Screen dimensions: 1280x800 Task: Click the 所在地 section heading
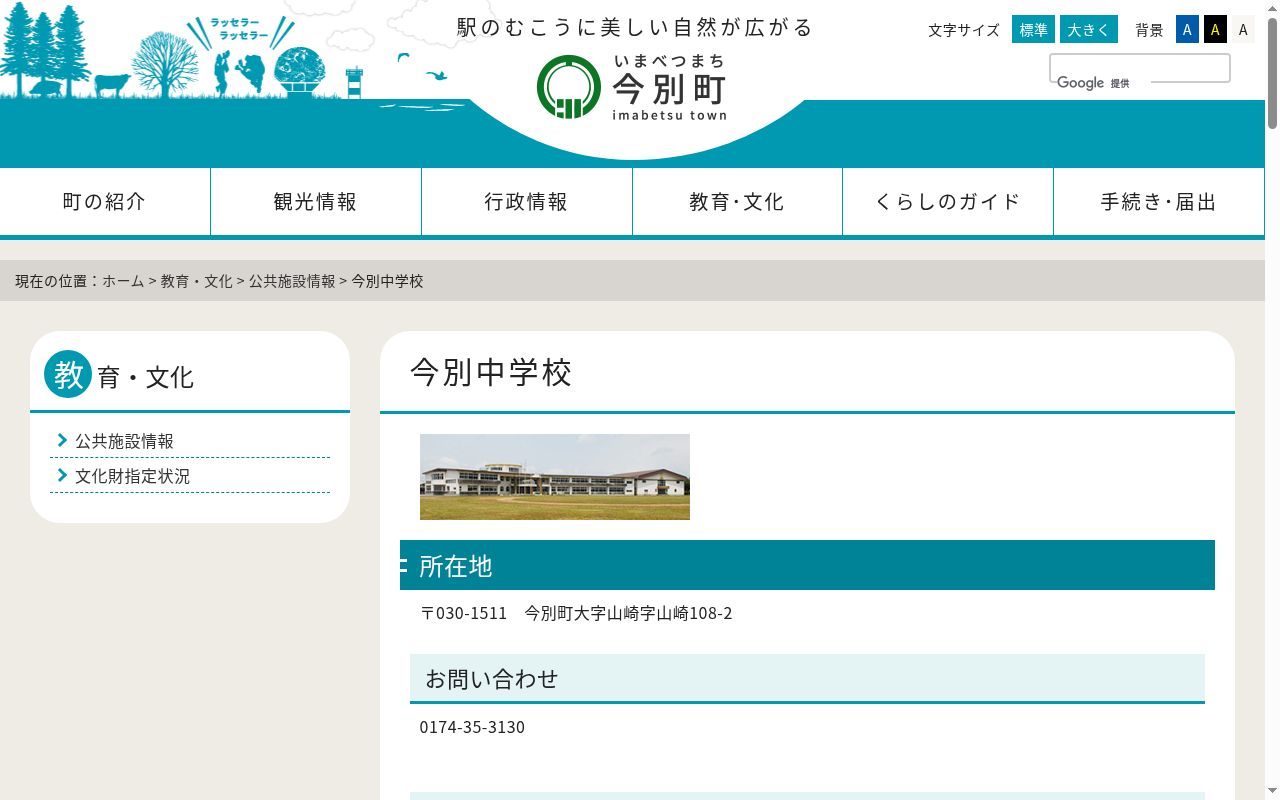(807, 565)
